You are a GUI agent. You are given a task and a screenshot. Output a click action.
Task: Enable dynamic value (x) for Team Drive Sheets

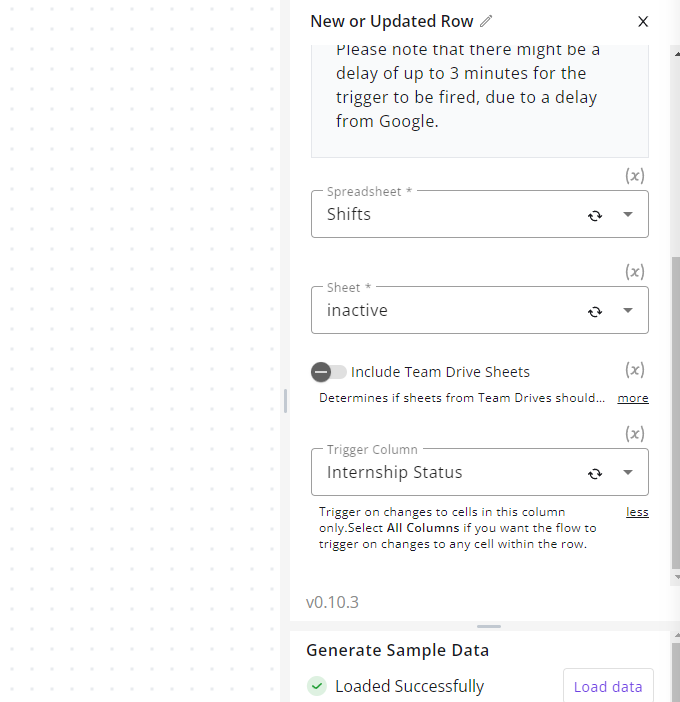pyautogui.click(x=635, y=370)
